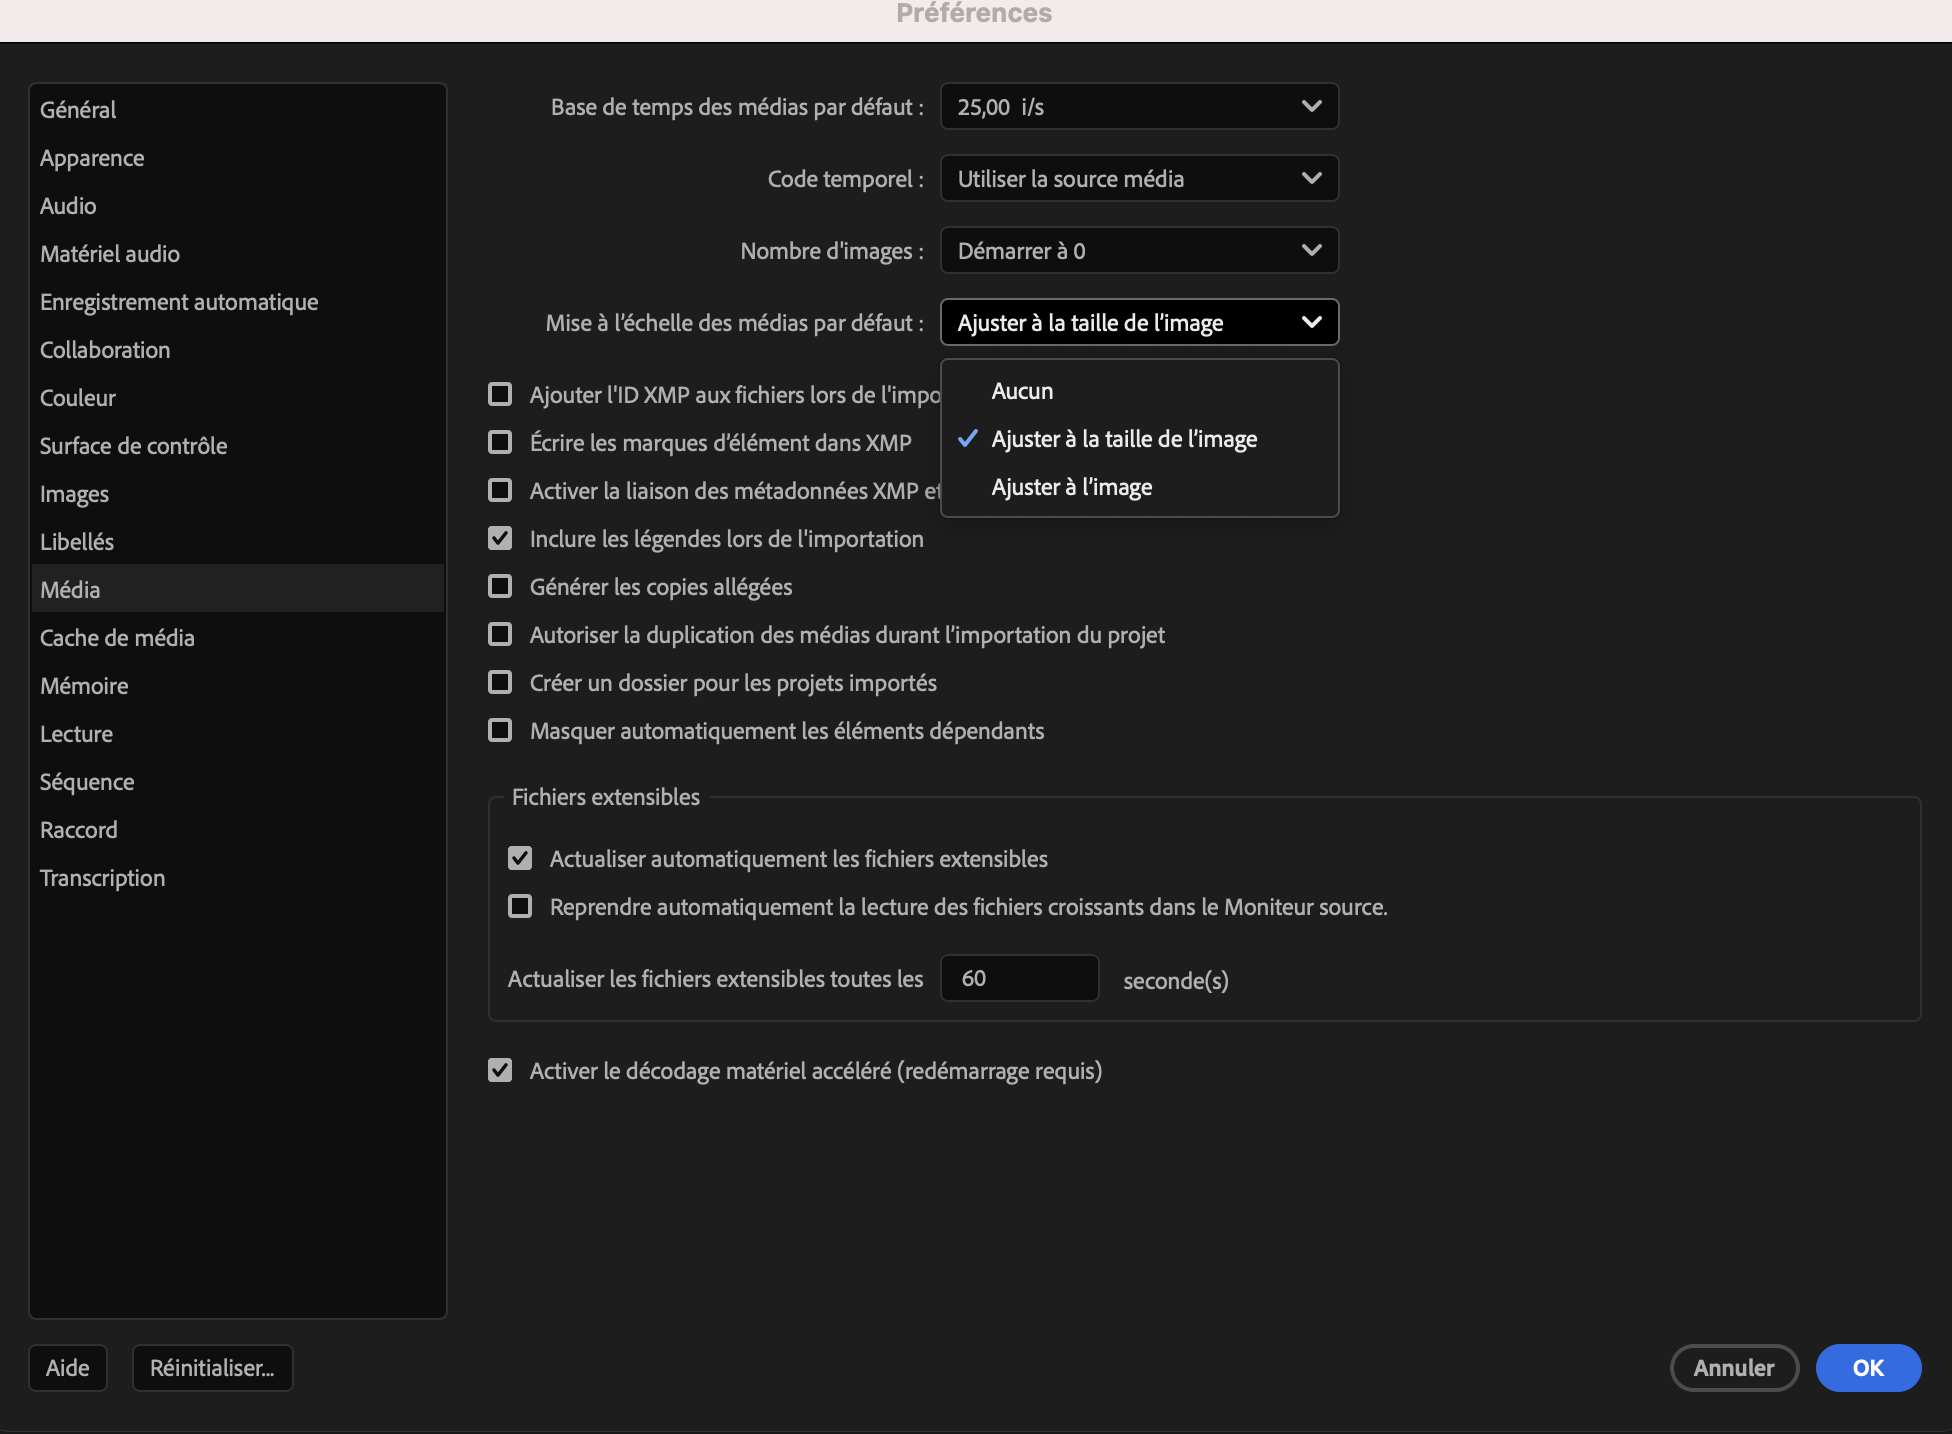This screenshot has height=1434, width=1952.
Task: Go to Séquence preferences category
Action: pyautogui.click(x=87, y=782)
